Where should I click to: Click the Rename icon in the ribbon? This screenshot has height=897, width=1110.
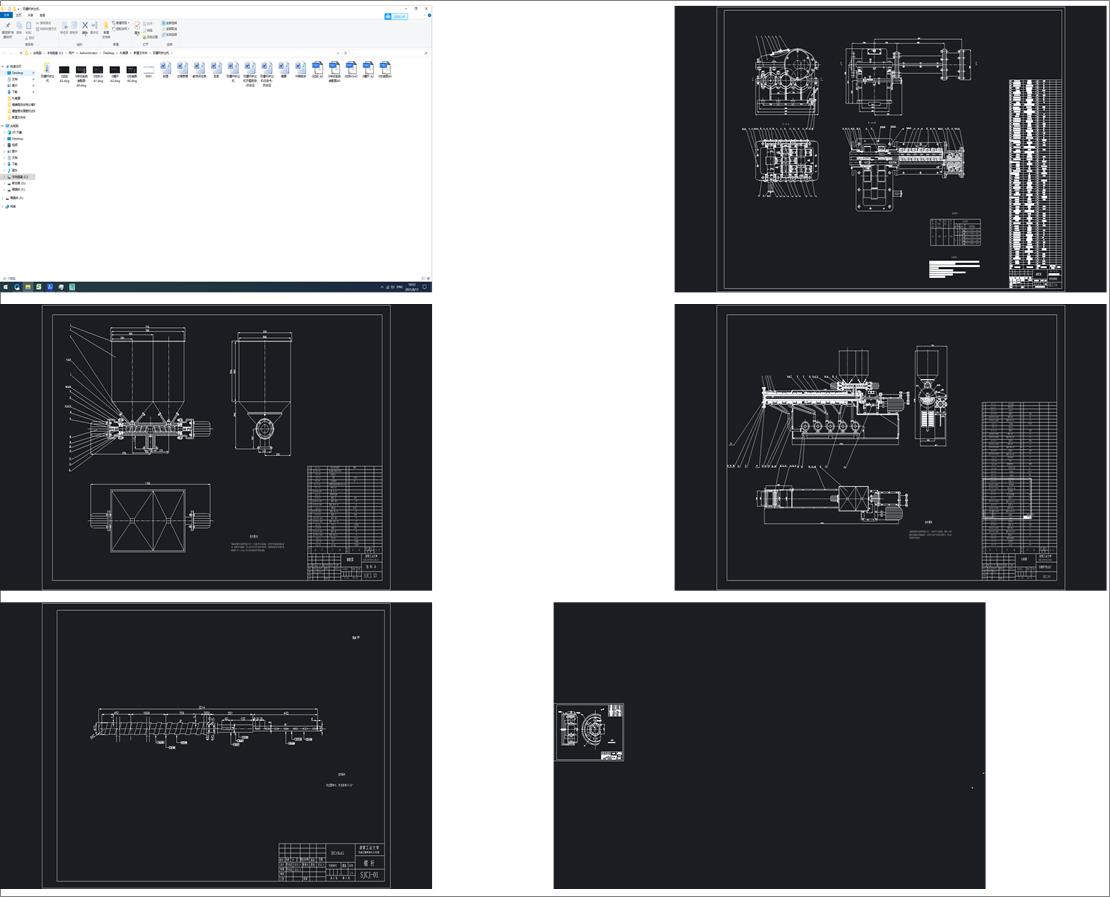[x=94, y=27]
